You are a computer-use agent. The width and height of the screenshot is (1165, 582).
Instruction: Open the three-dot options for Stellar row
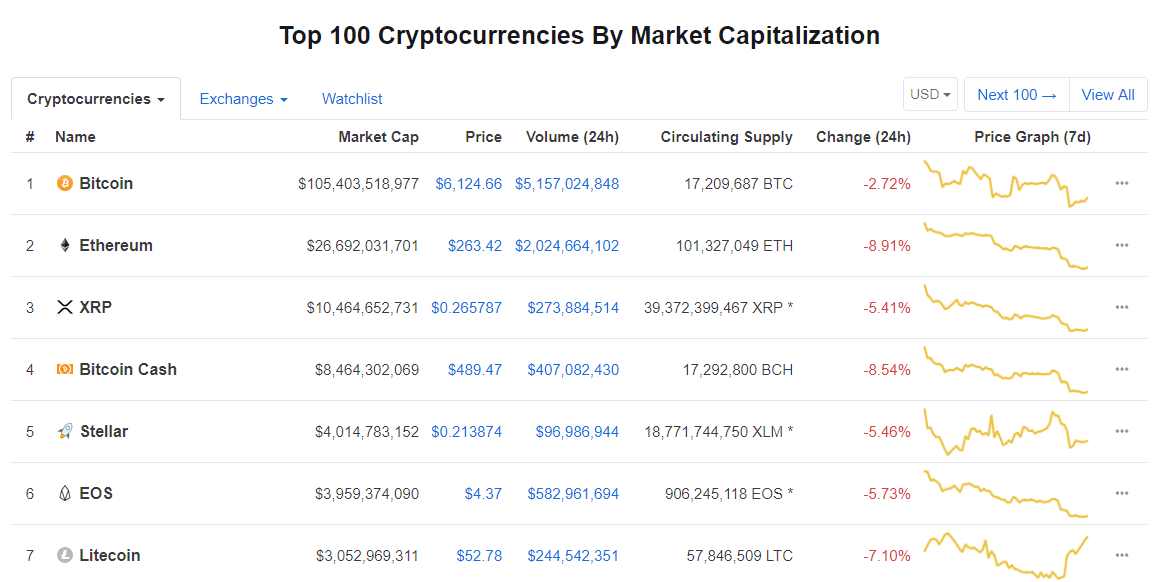tap(1122, 432)
